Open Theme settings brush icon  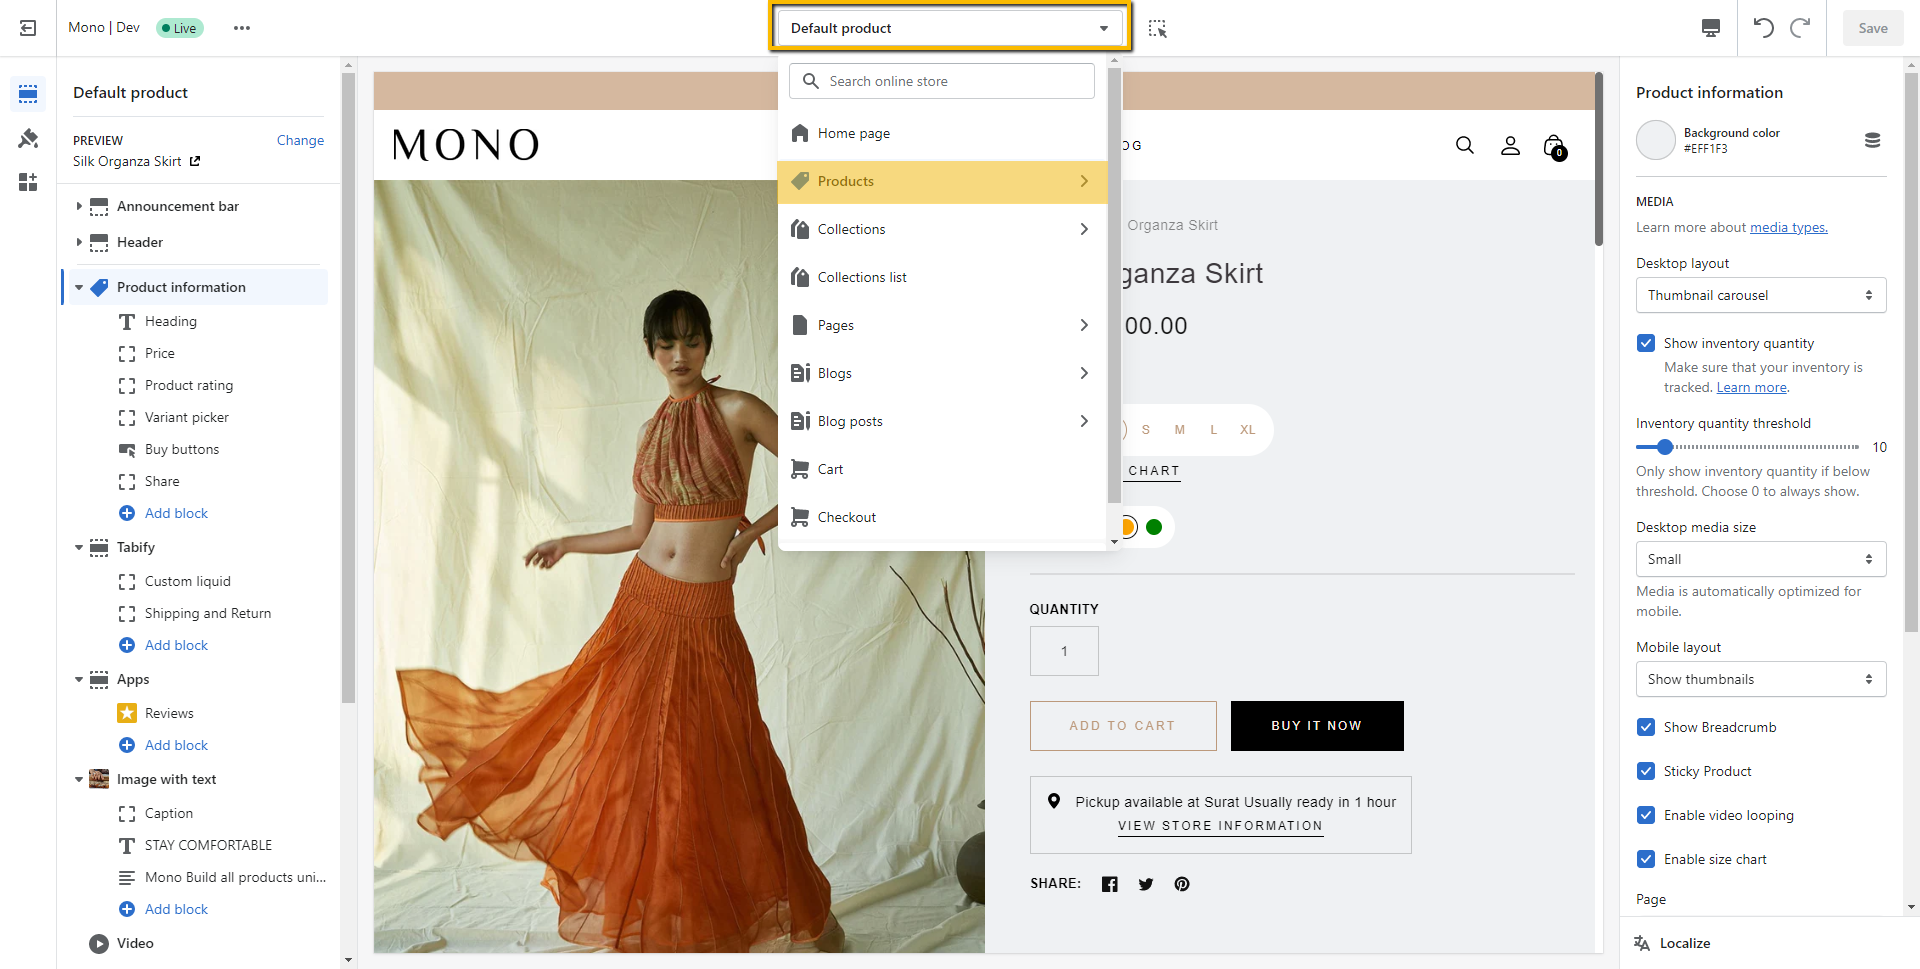(x=28, y=138)
